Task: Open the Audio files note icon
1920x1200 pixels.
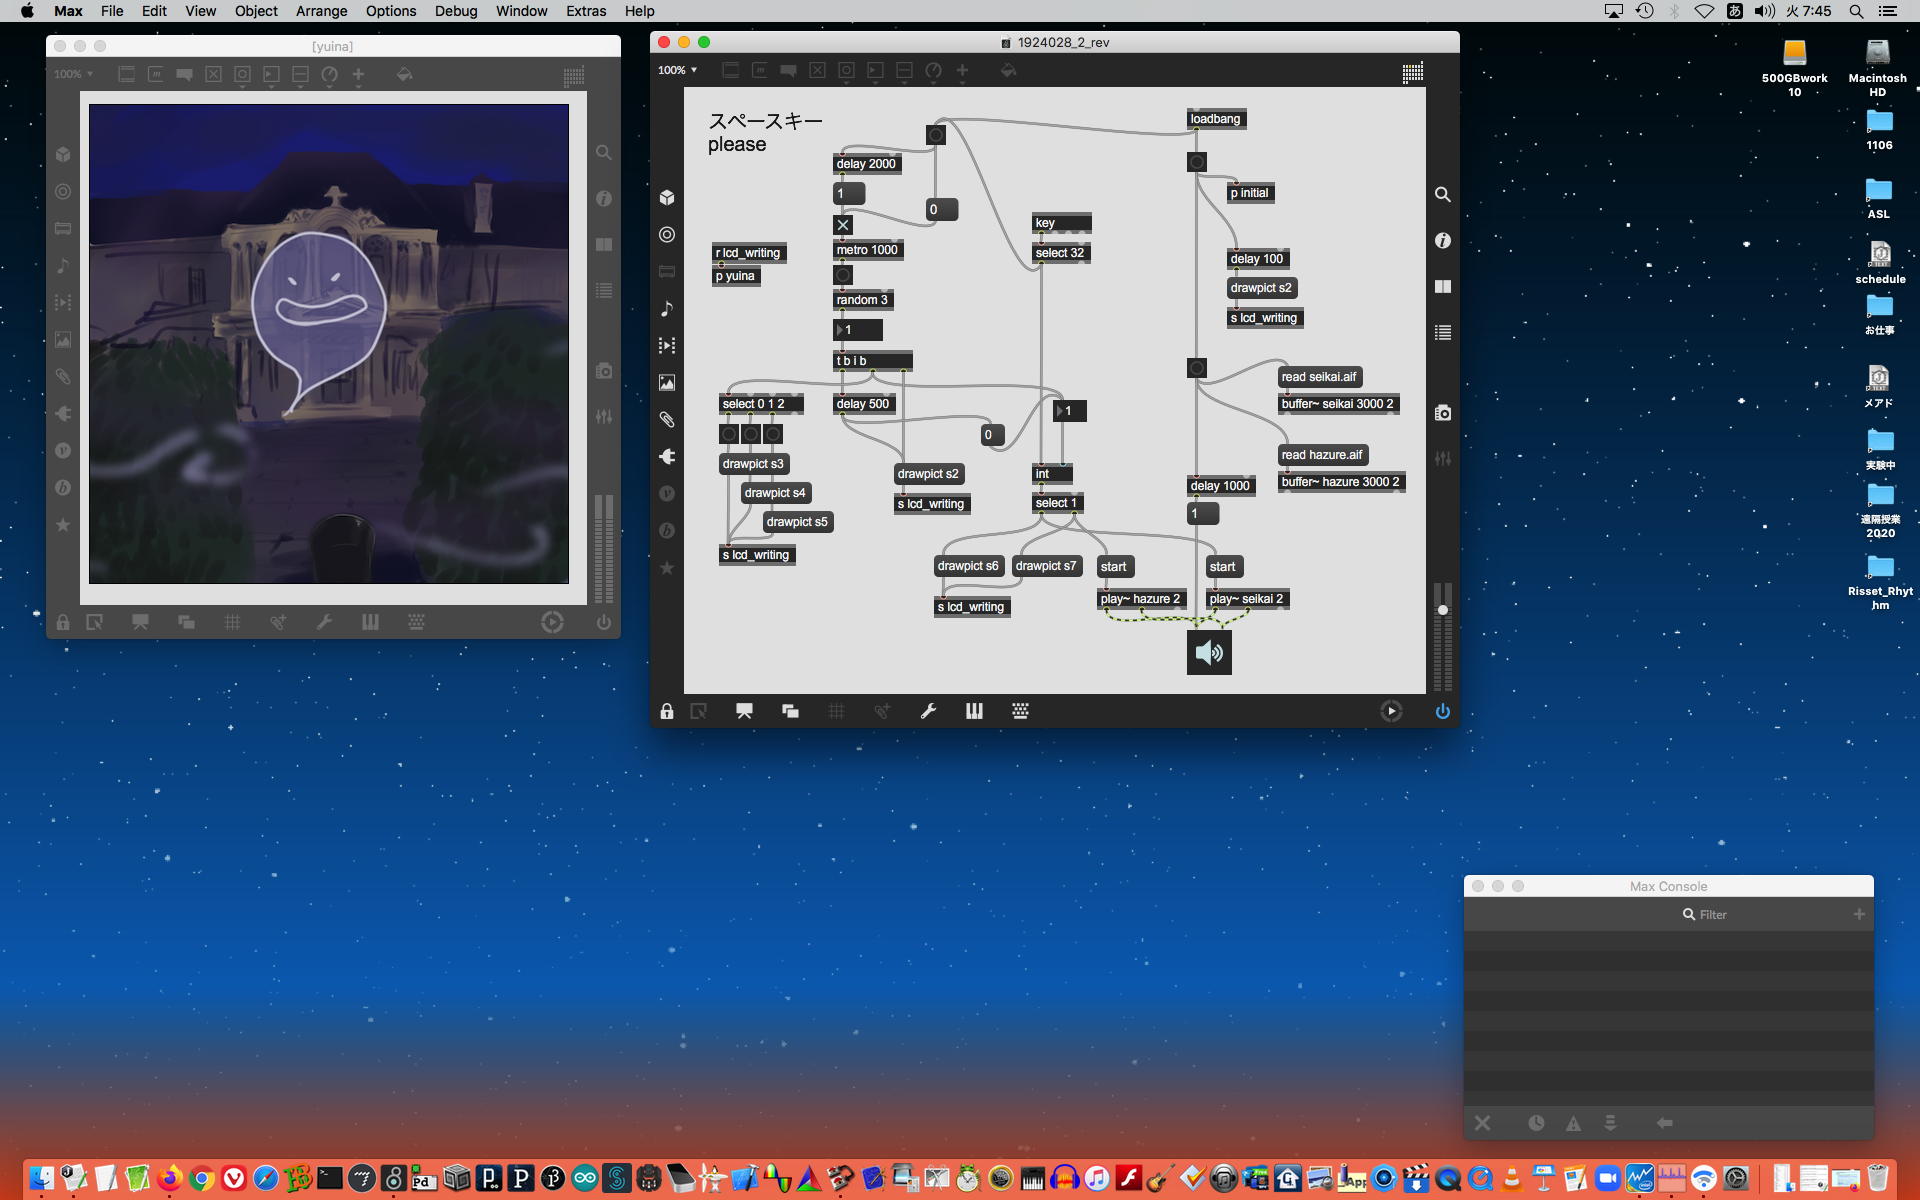Action: tap(667, 309)
